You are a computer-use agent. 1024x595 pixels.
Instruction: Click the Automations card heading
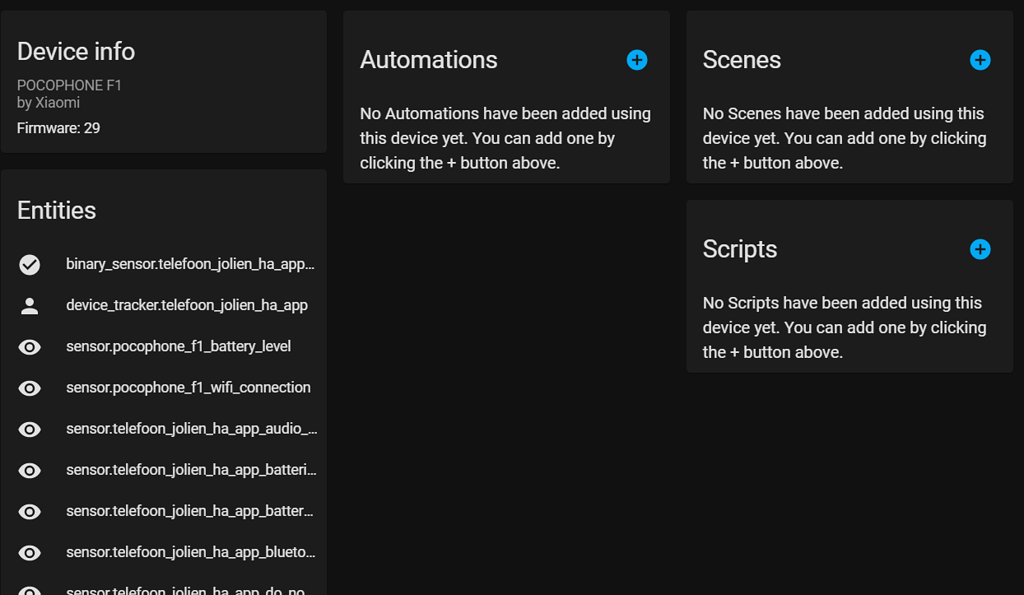coord(428,60)
